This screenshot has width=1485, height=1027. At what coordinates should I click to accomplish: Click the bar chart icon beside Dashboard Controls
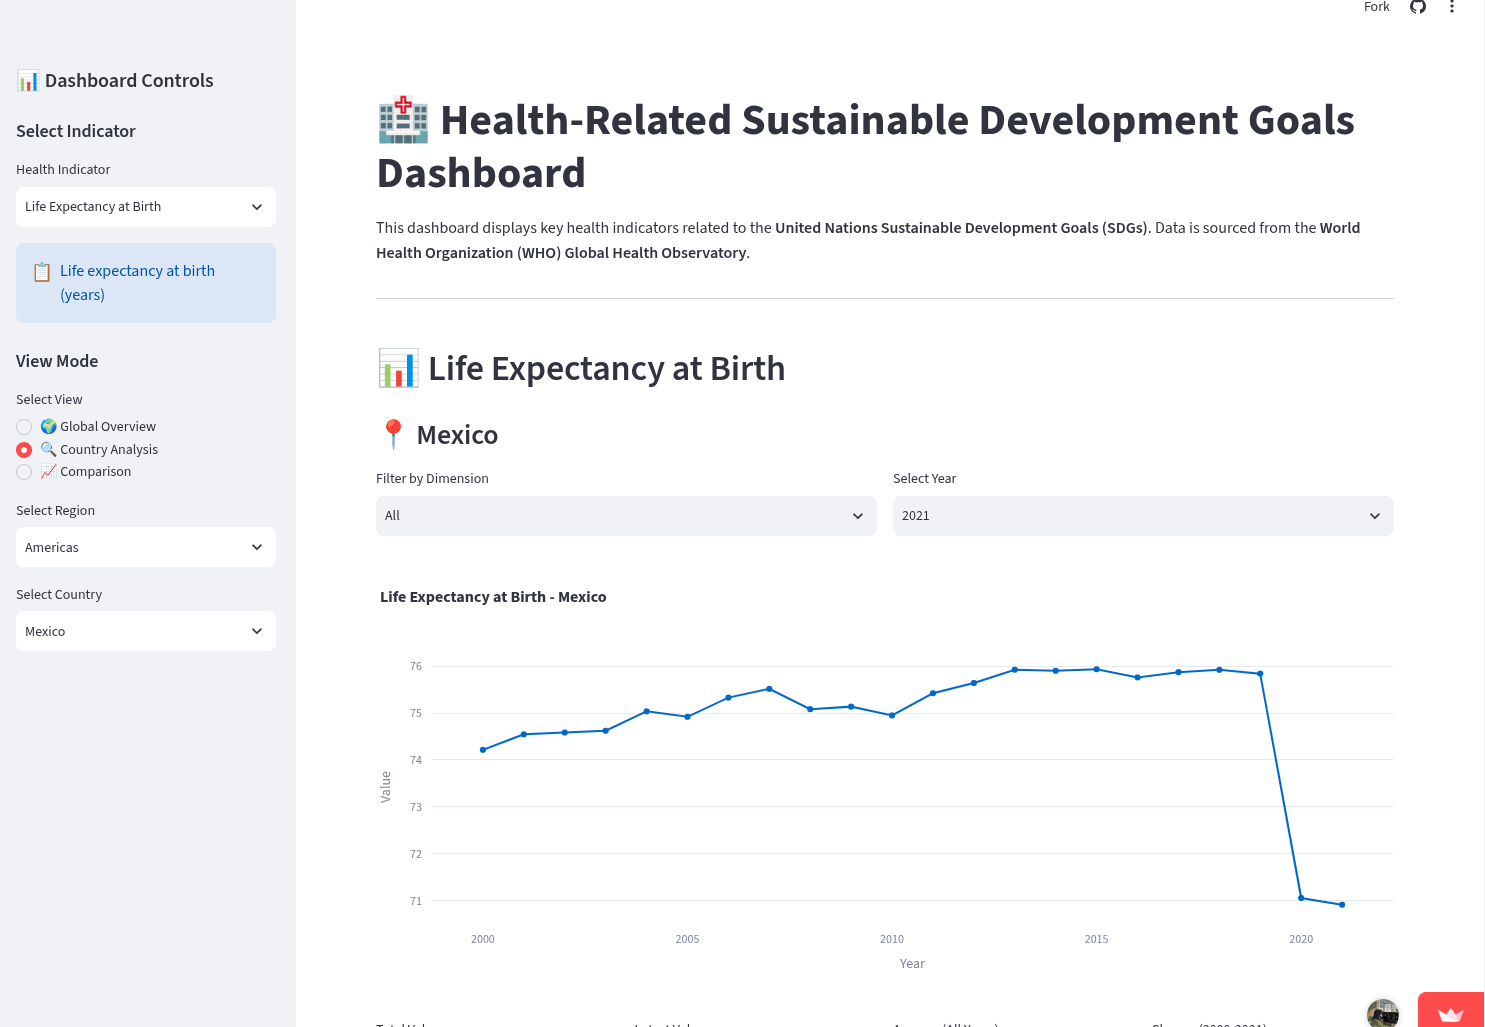28,81
